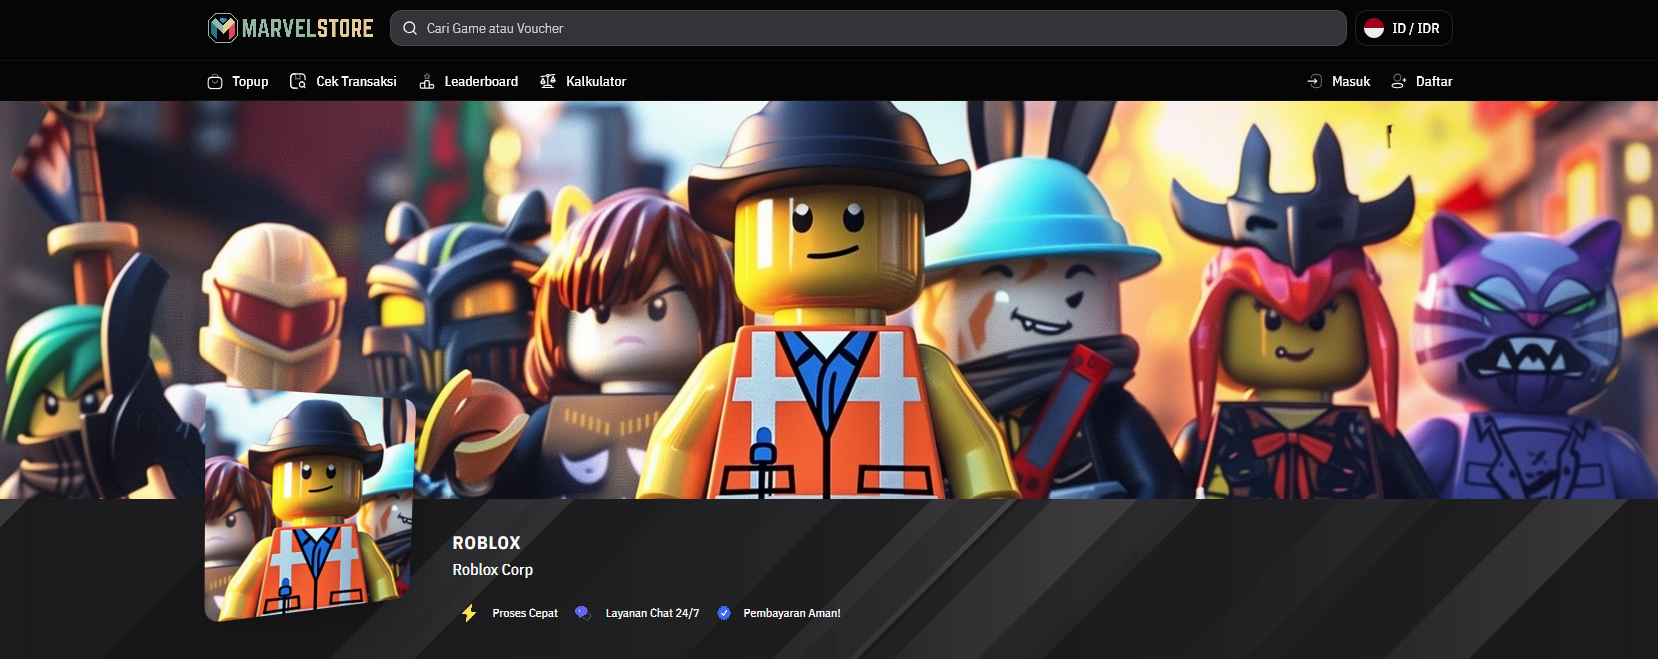Image resolution: width=1658 pixels, height=659 pixels.
Task: Click the Daftar register link
Action: (x=1422, y=81)
